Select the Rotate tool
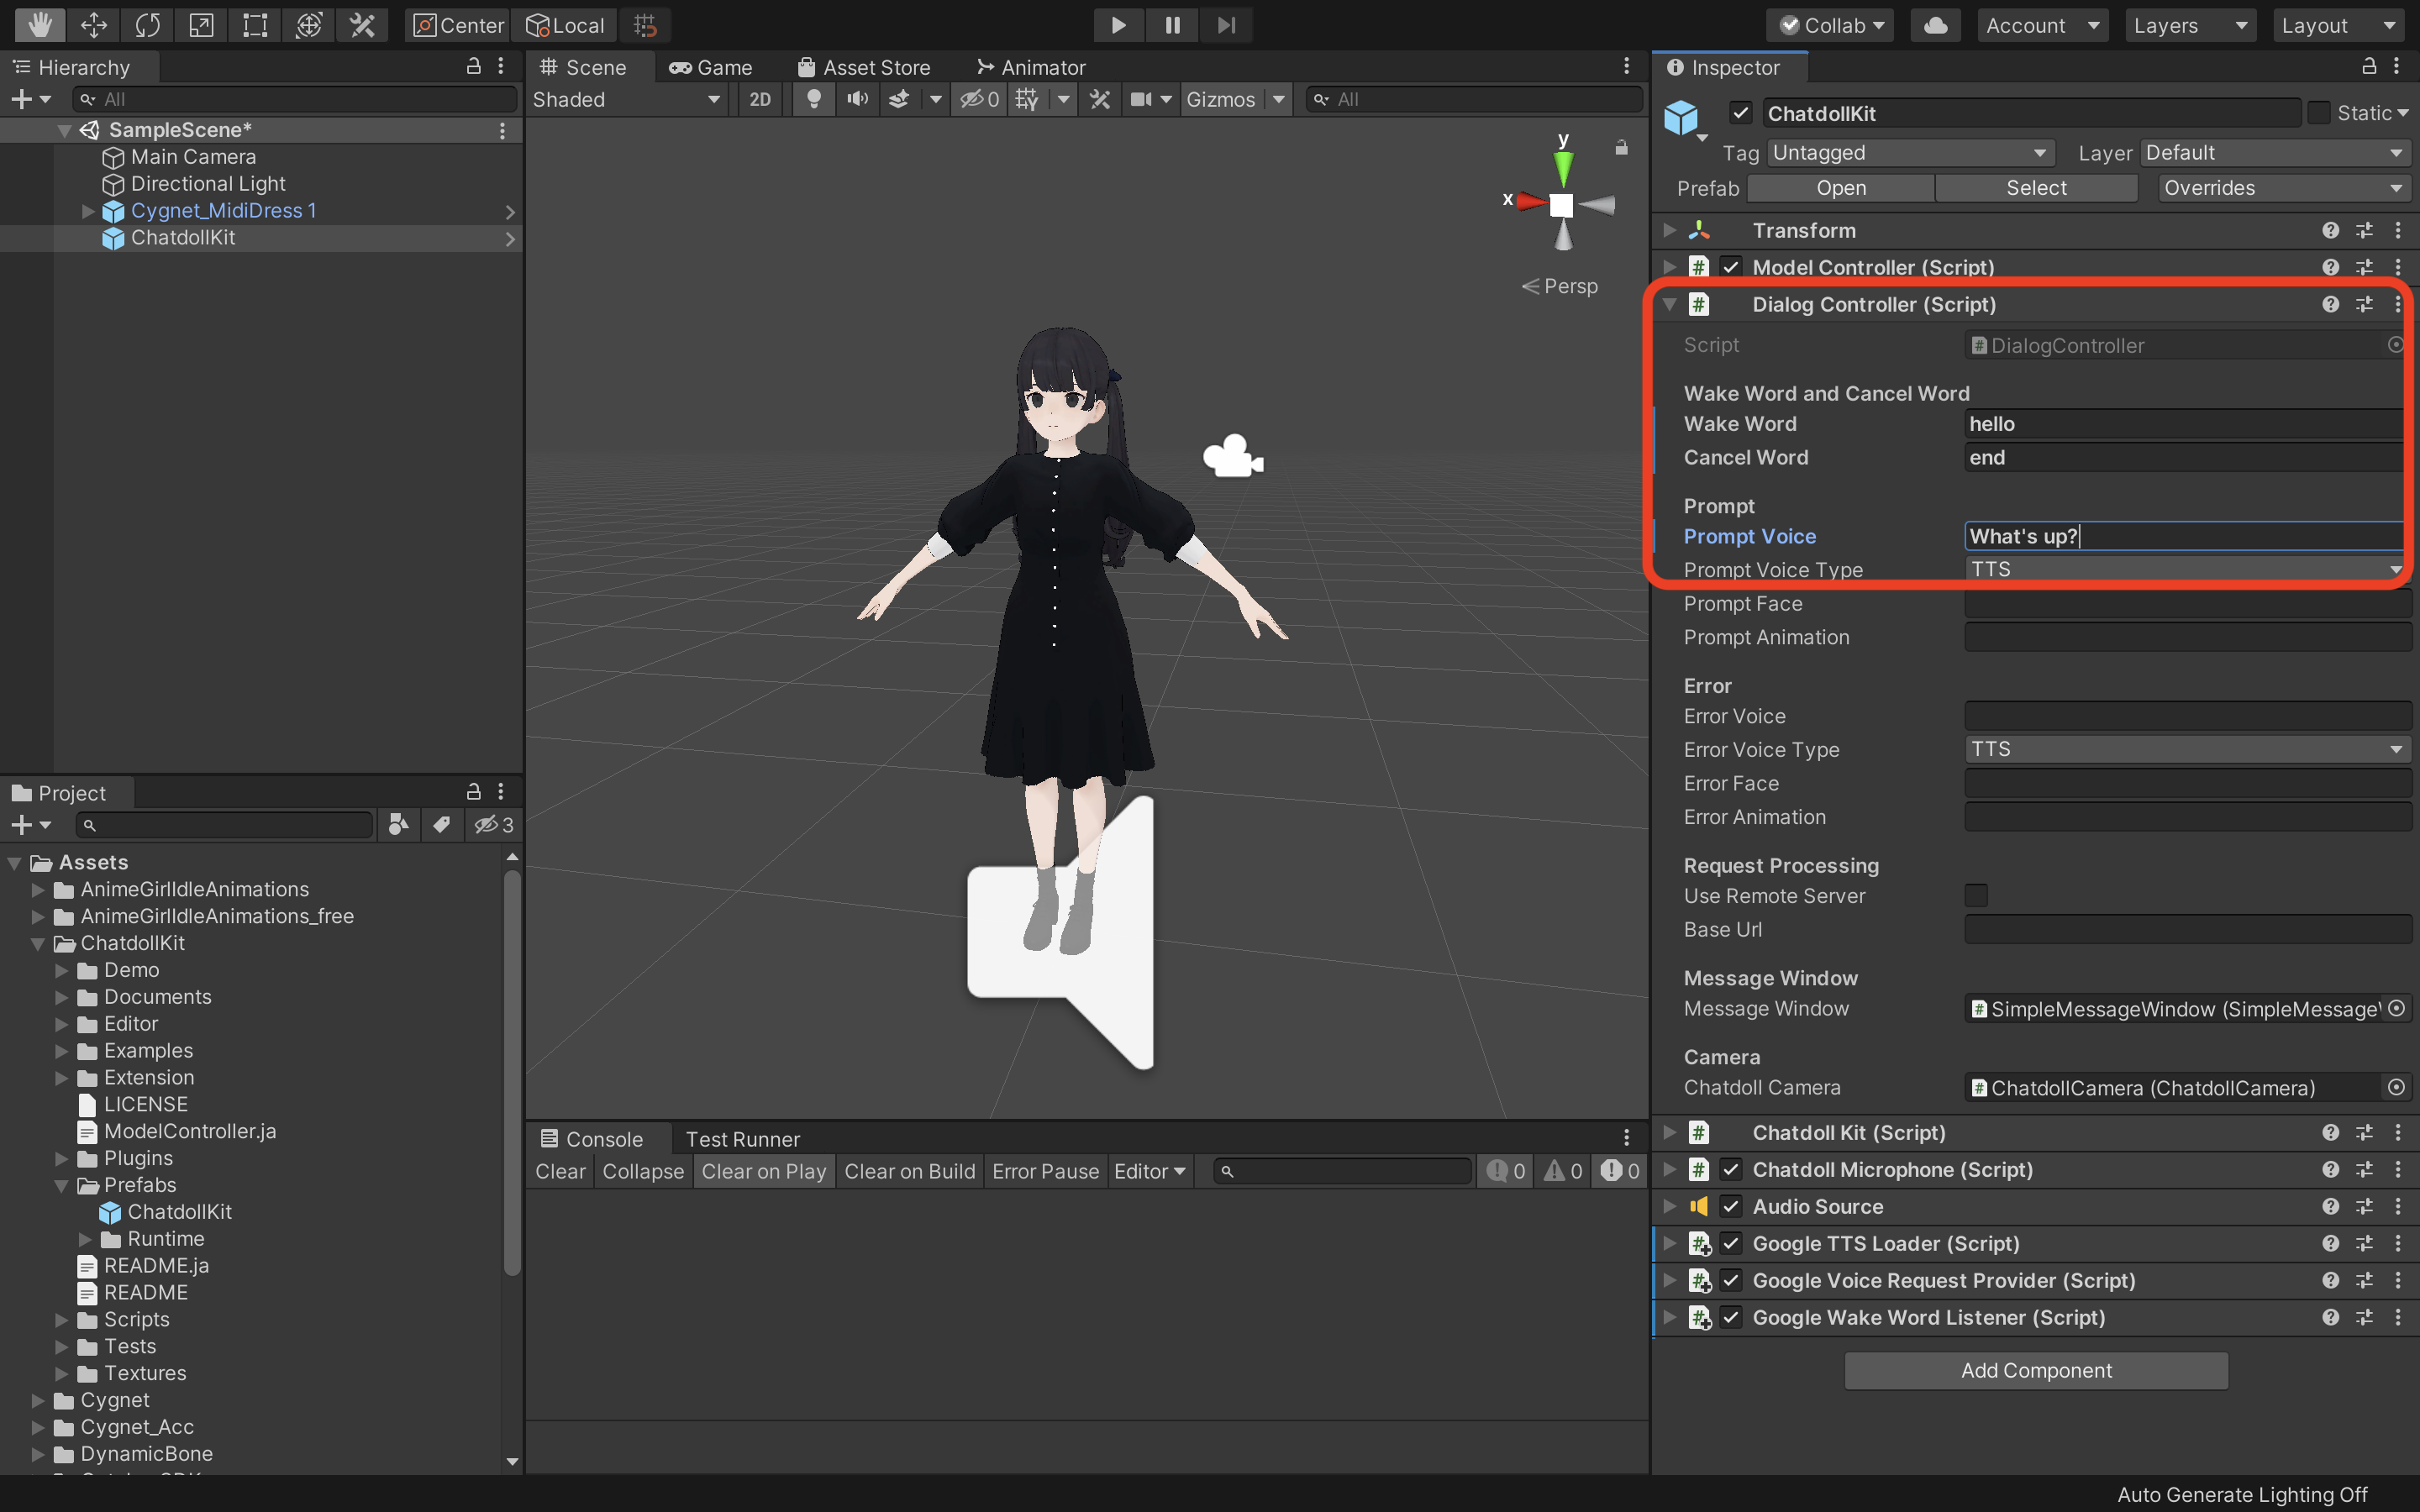 click(x=147, y=25)
